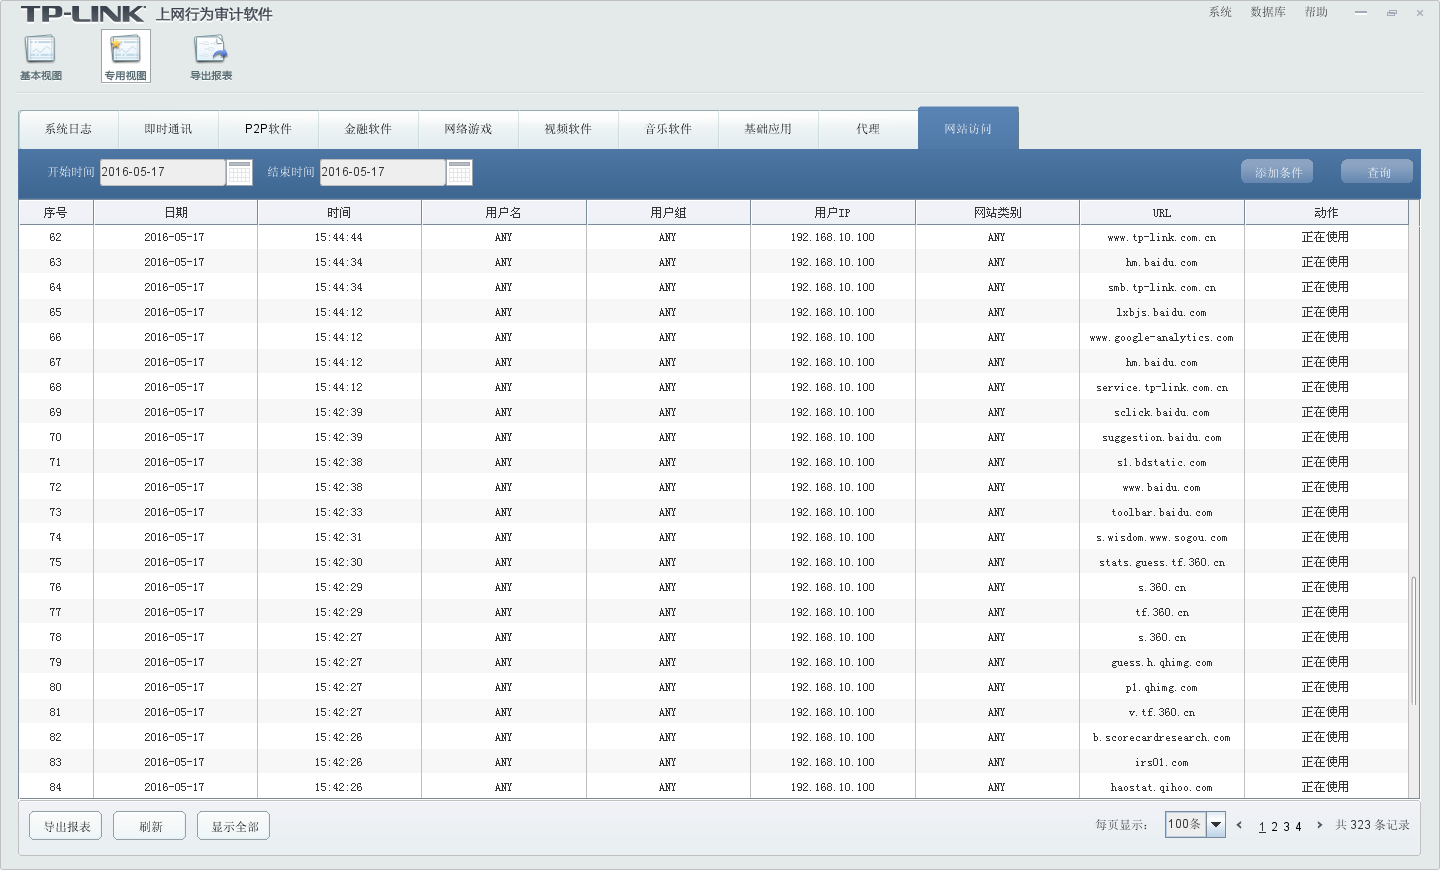This screenshot has width=1440, height=870.
Task: Click the table vertical scrollbar thumb
Action: coord(1413,641)
